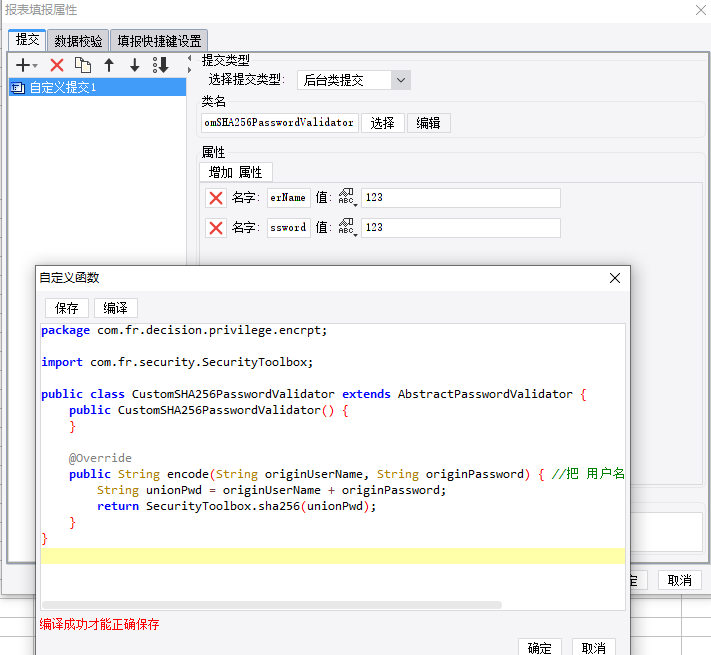This screenshot has width=711, height=655.
Task: Open value type selector for ssword row
Action: coord(347,228)
